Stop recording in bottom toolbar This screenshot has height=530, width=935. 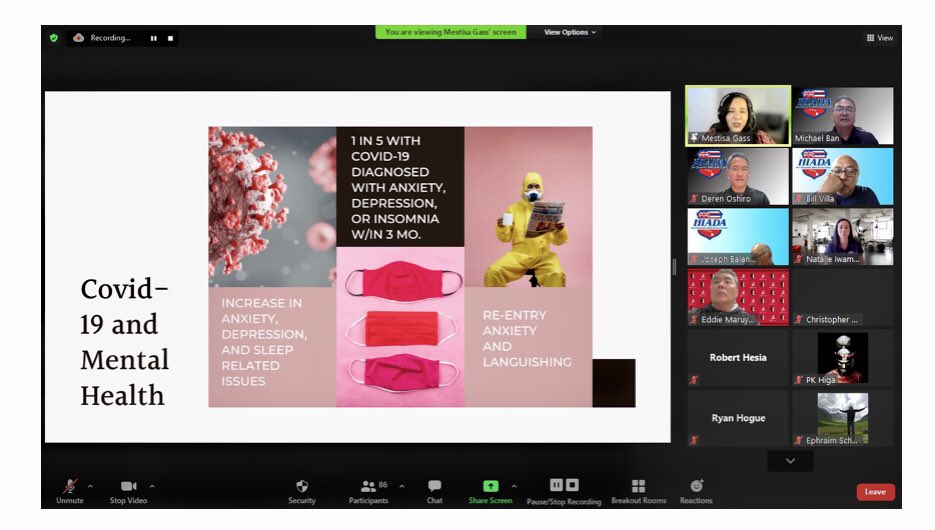coord(572,485)
